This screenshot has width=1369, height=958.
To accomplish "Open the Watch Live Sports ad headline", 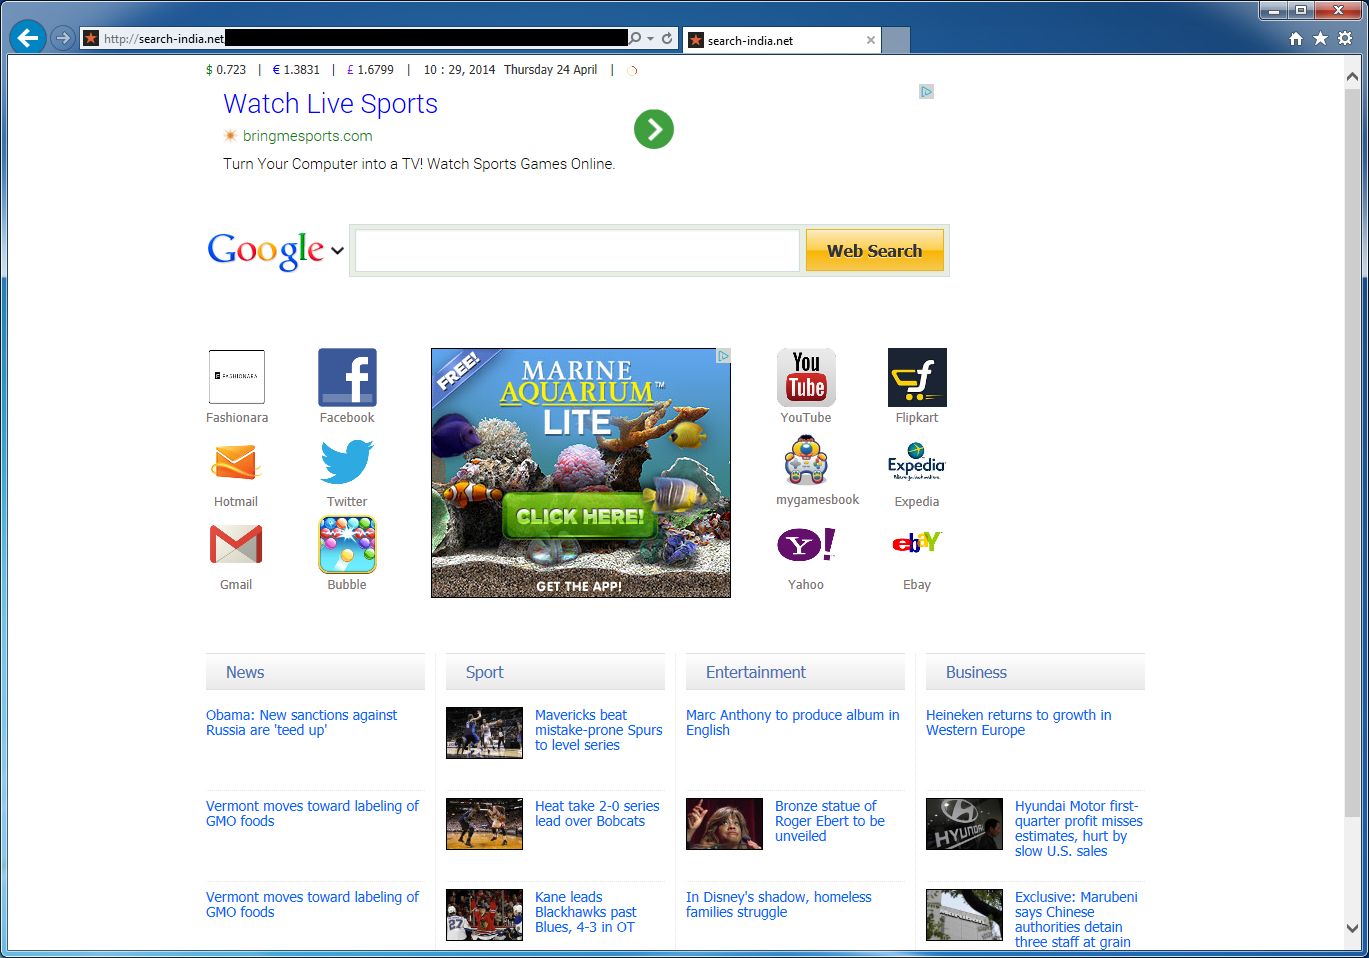I will pos(331,104).
